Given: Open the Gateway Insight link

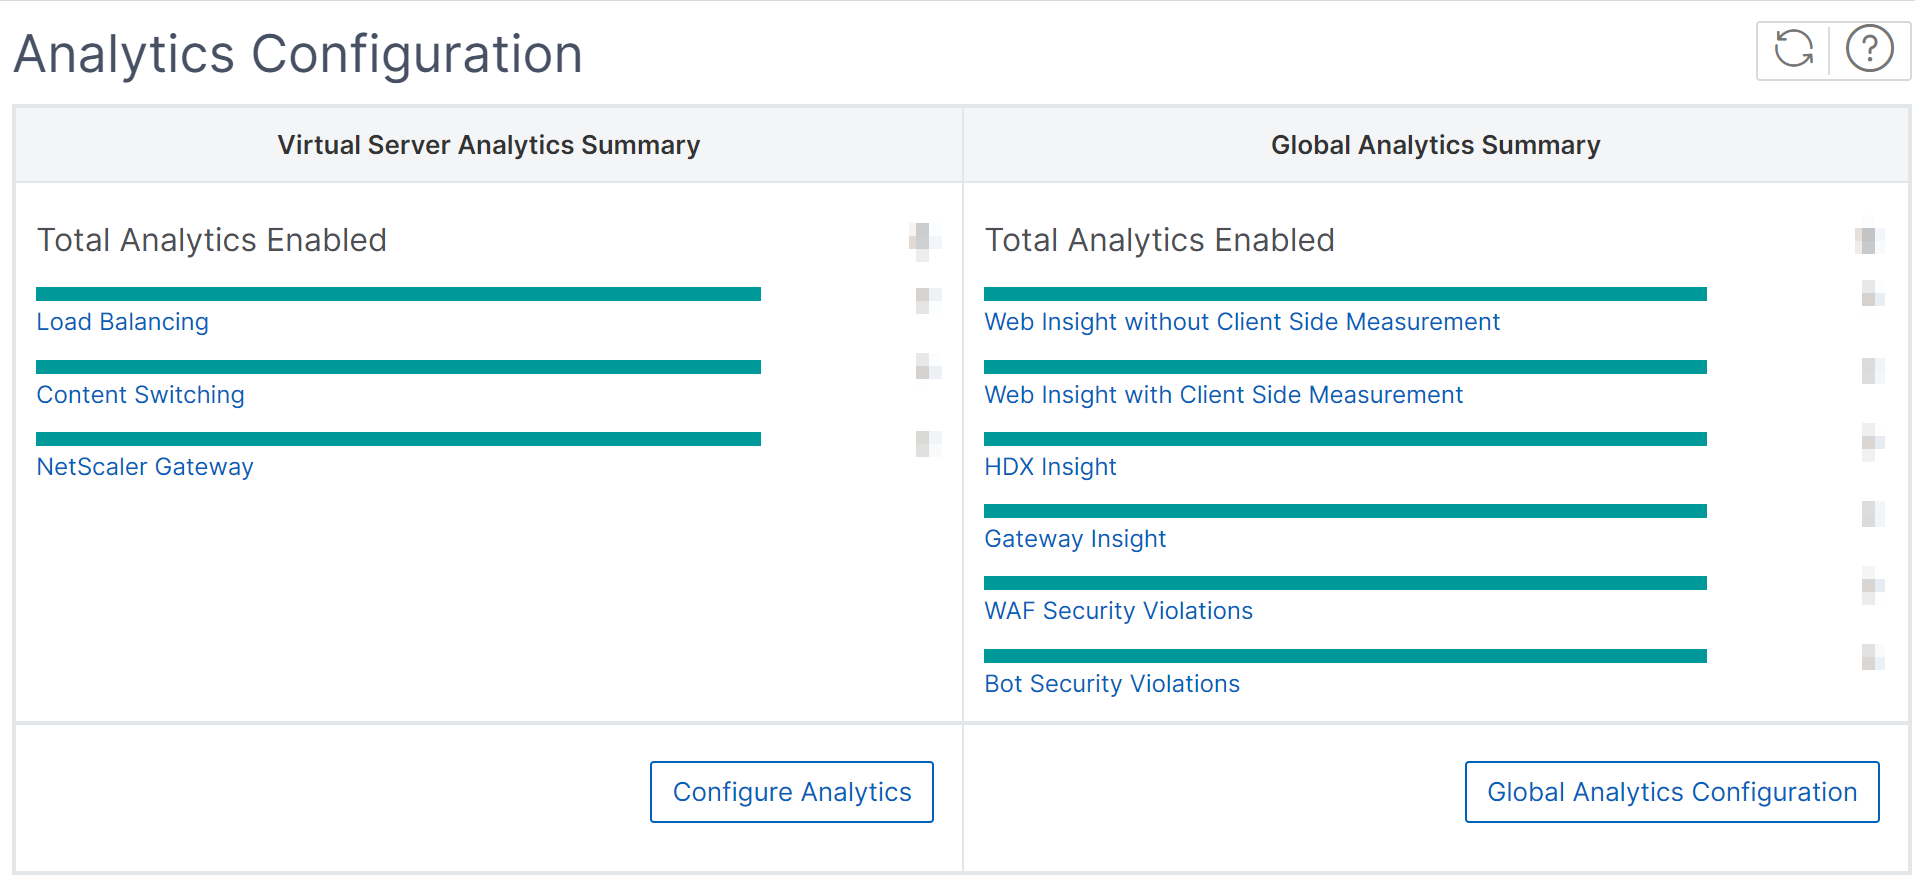Looking at the screenshot, I should pos(1075,539).
